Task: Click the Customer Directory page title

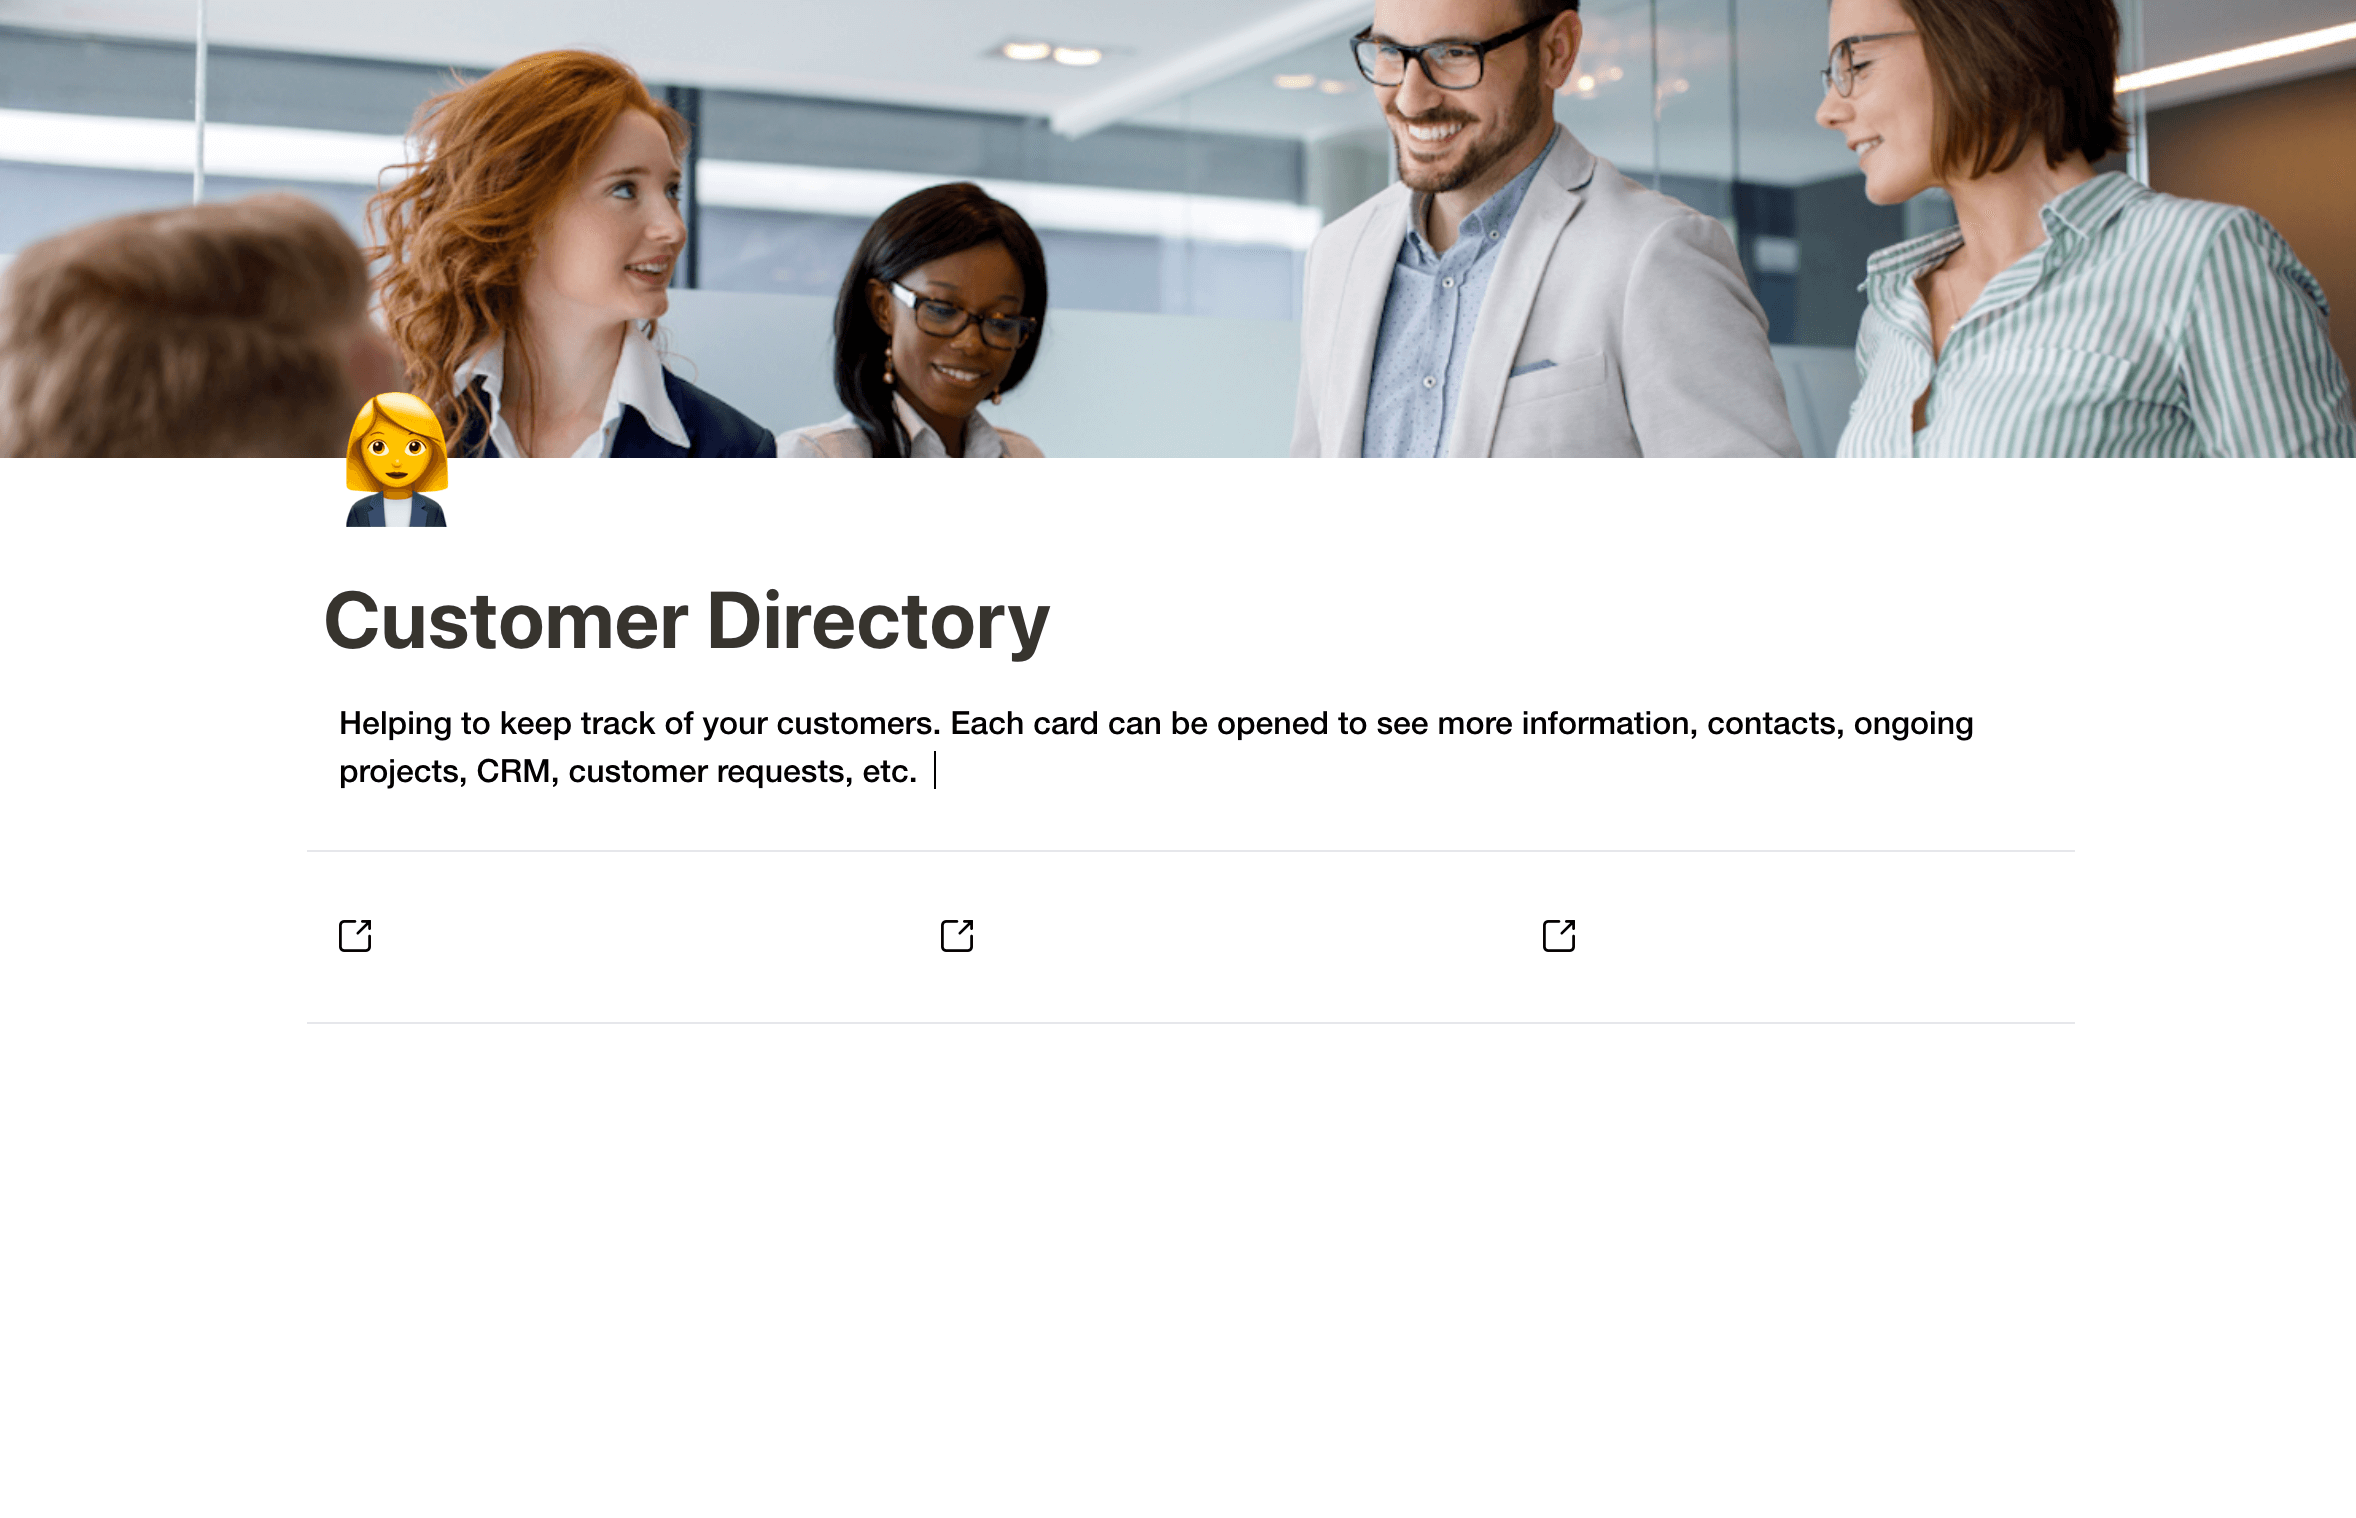Action: (x=687, y=622)
